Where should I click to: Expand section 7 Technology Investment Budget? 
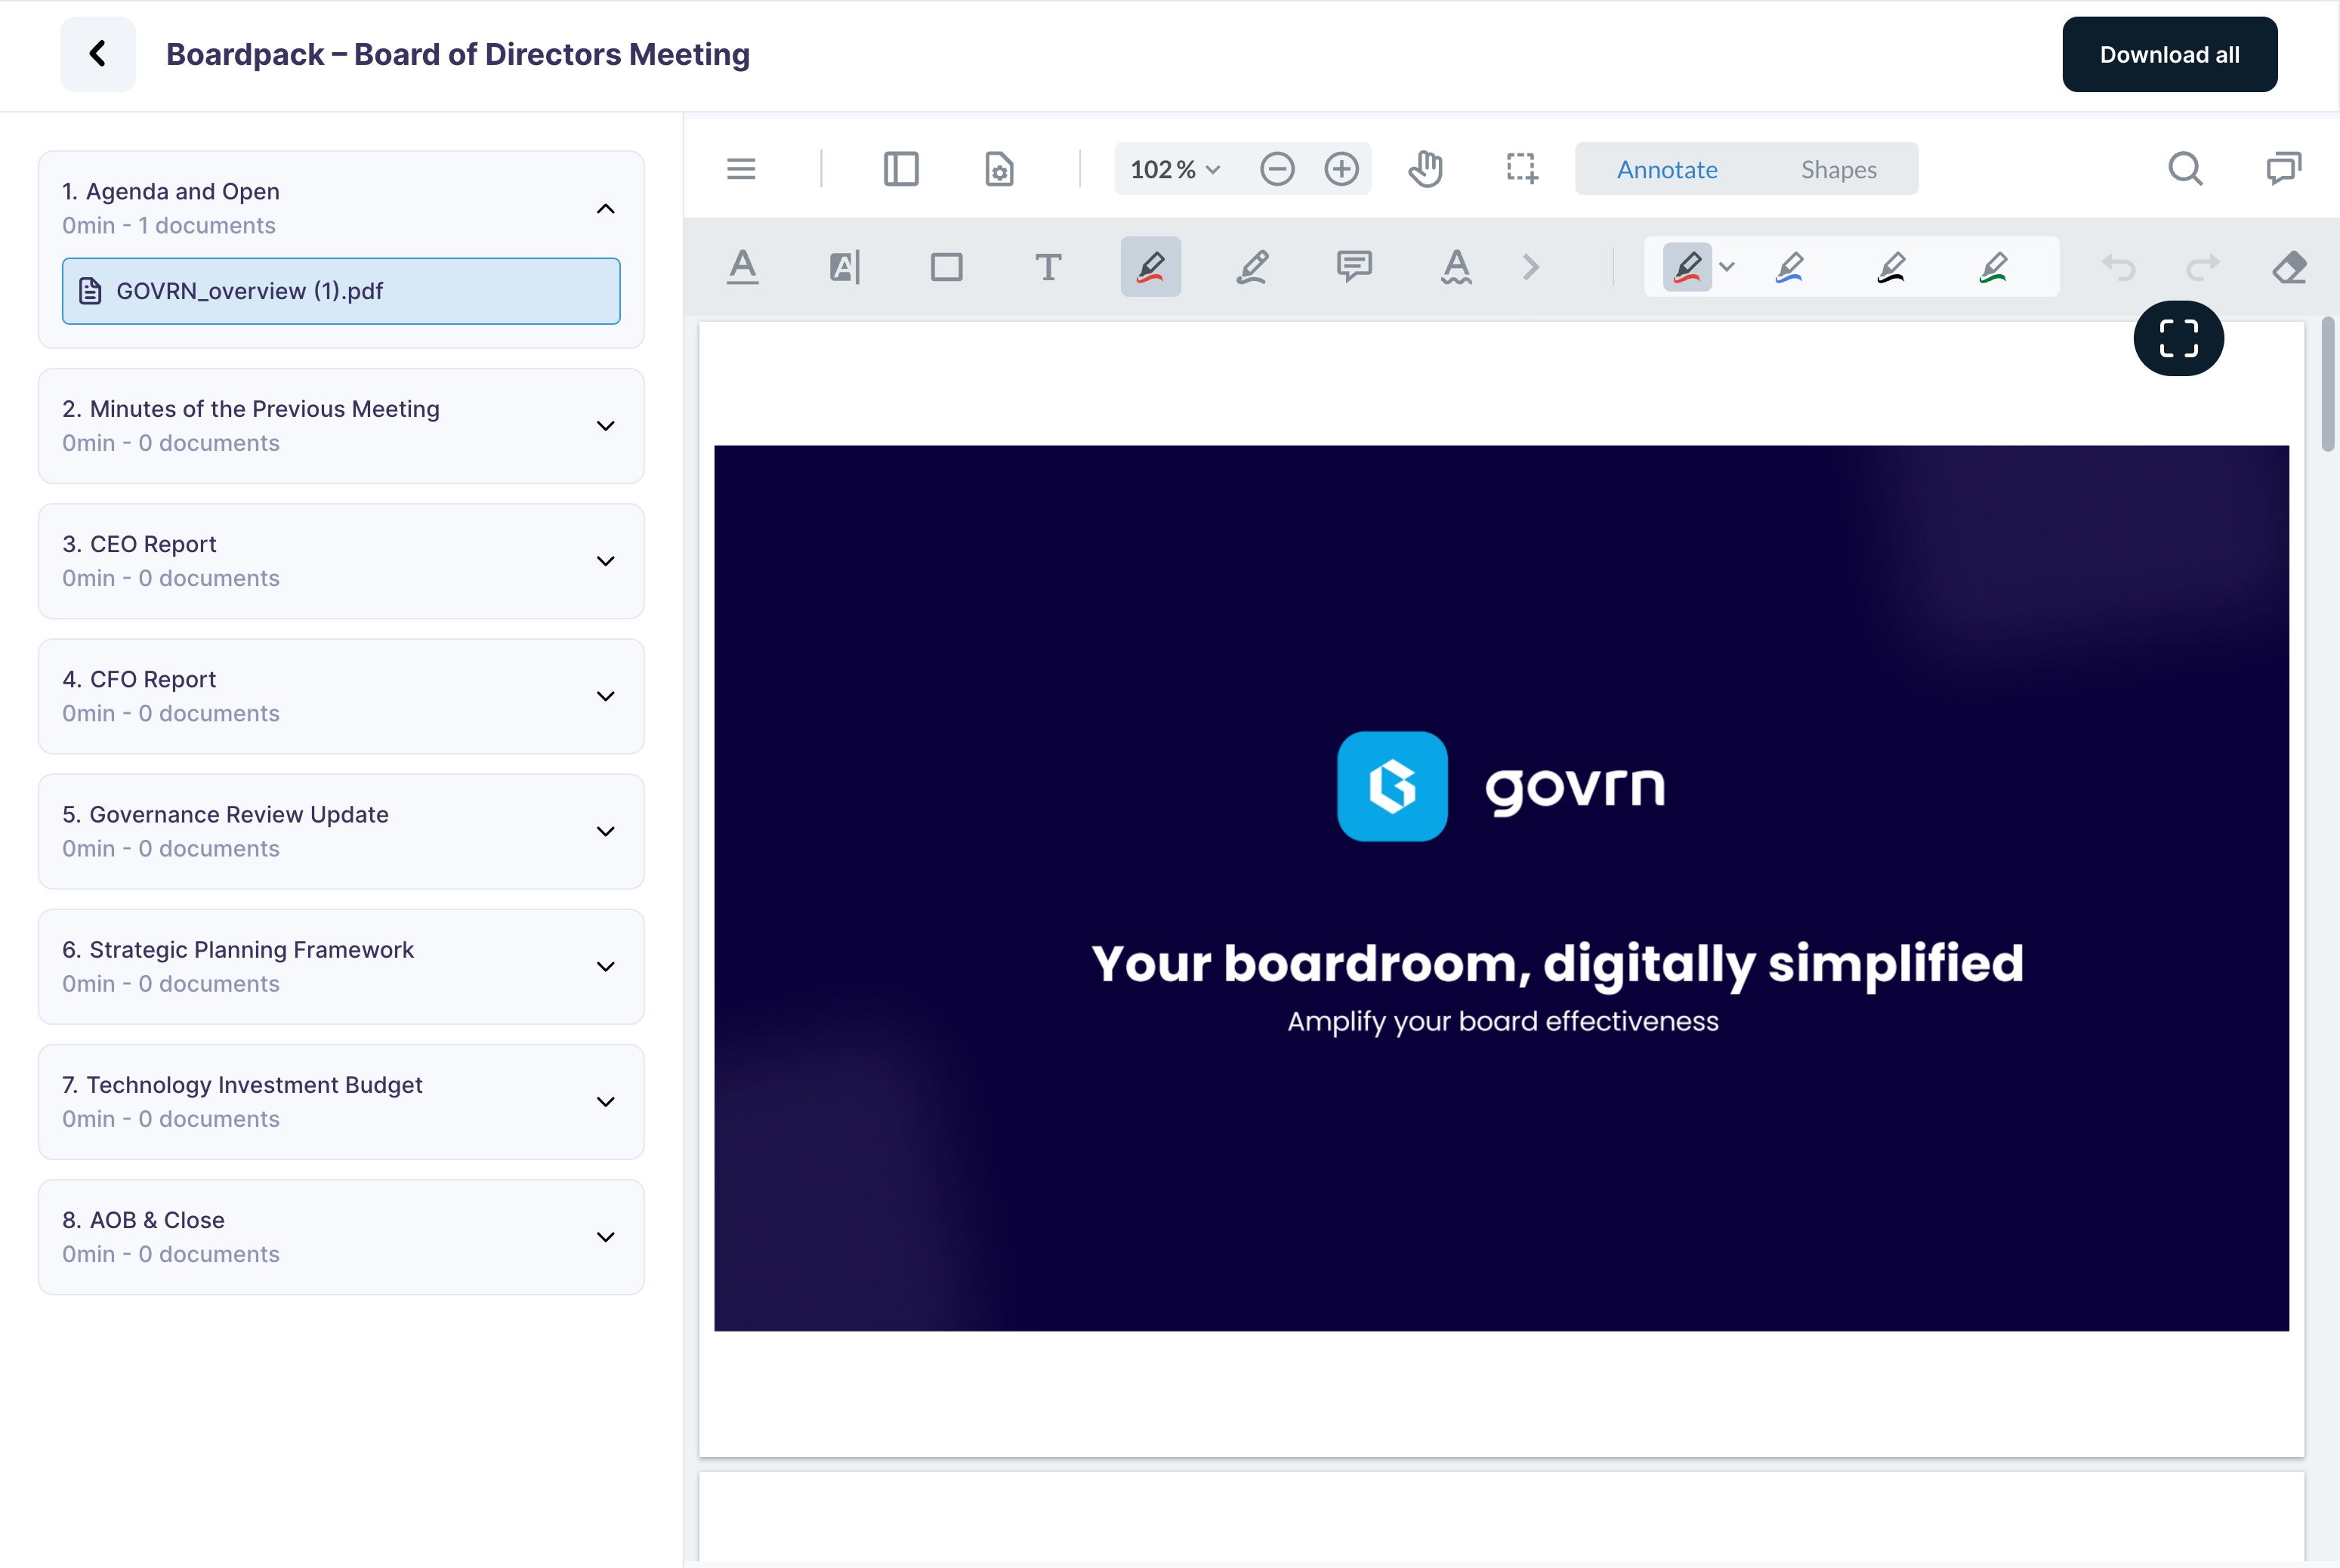[x=607, y=1100]
